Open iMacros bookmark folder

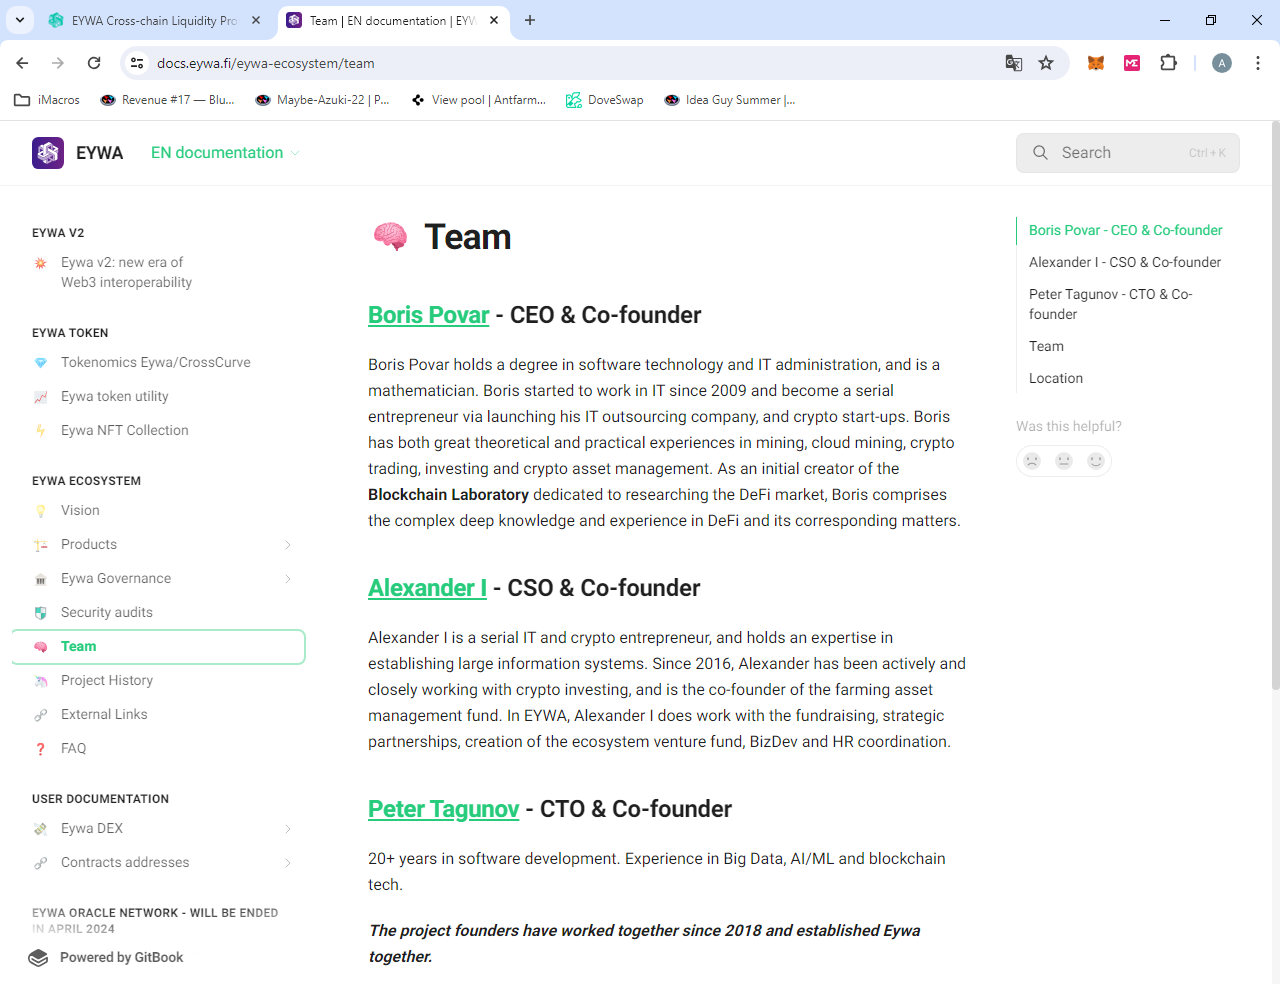coord(47,100)
